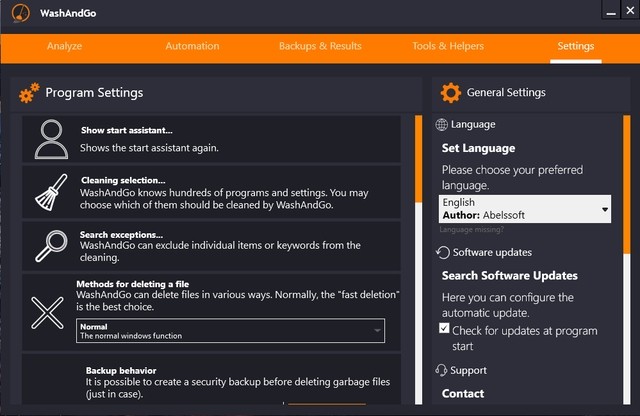
Task: Click the X icon for file deletion methods
Action: [47, 312]
